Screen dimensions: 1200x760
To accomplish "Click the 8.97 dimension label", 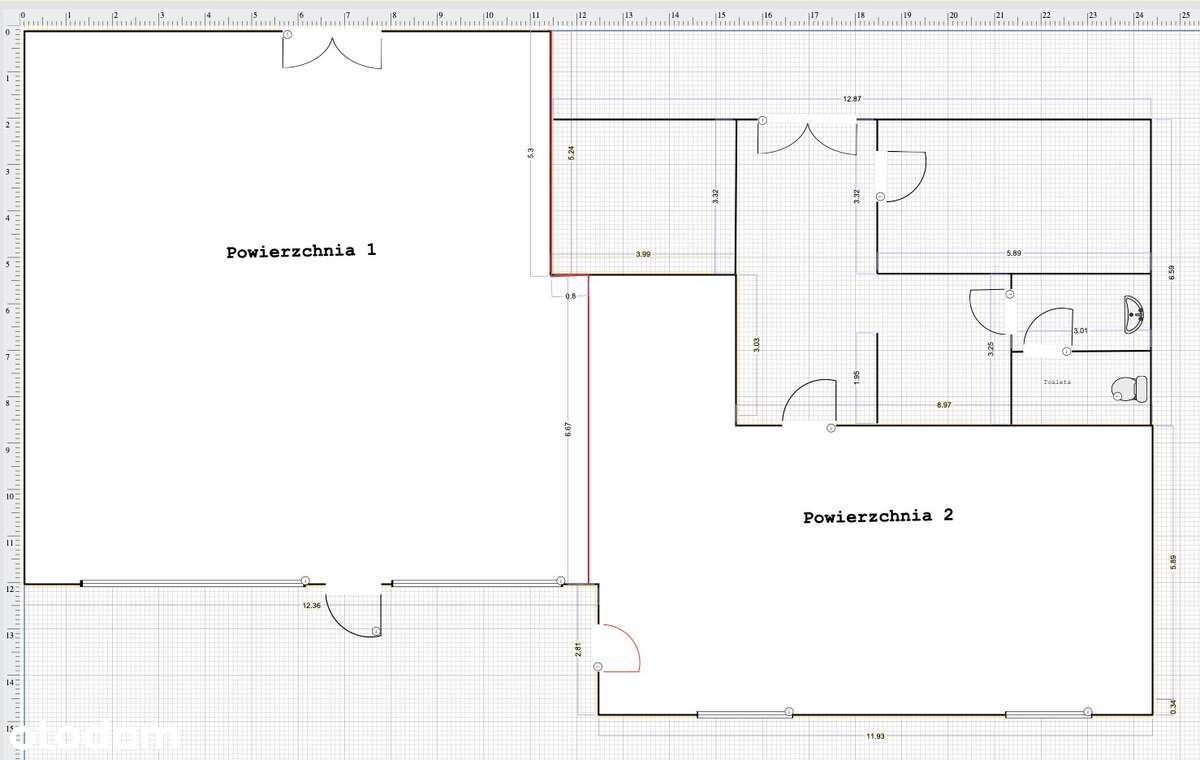I will point(944,405).
